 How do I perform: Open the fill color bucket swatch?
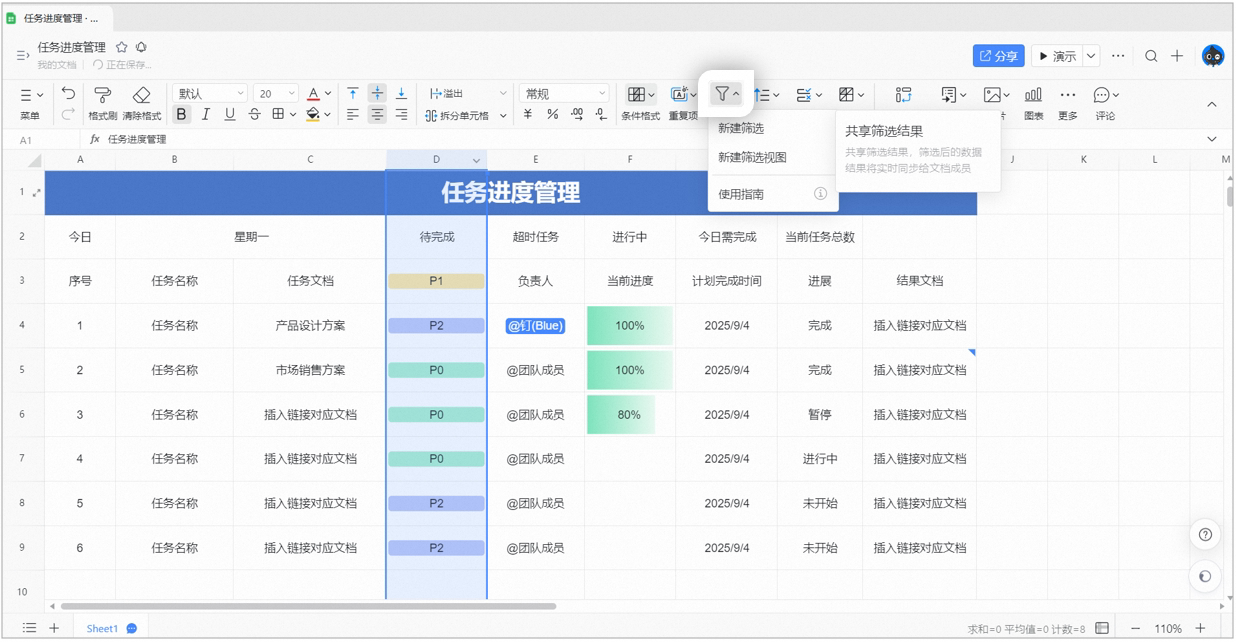312,115
